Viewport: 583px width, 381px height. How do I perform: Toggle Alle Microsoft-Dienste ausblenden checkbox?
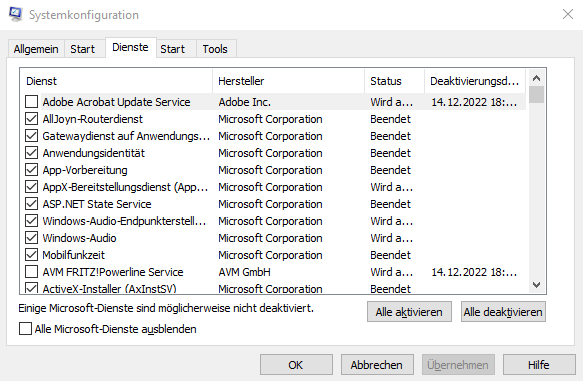25,329
